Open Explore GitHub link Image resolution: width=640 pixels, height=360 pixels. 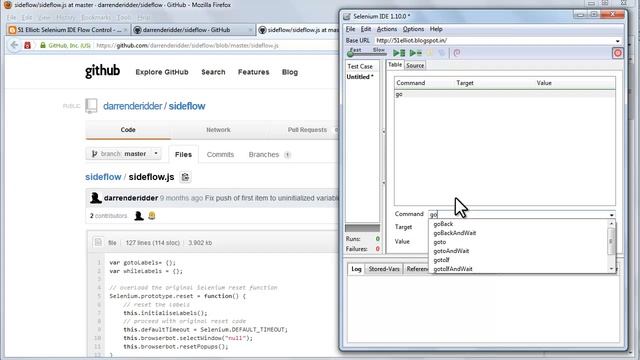pos(162,72)
